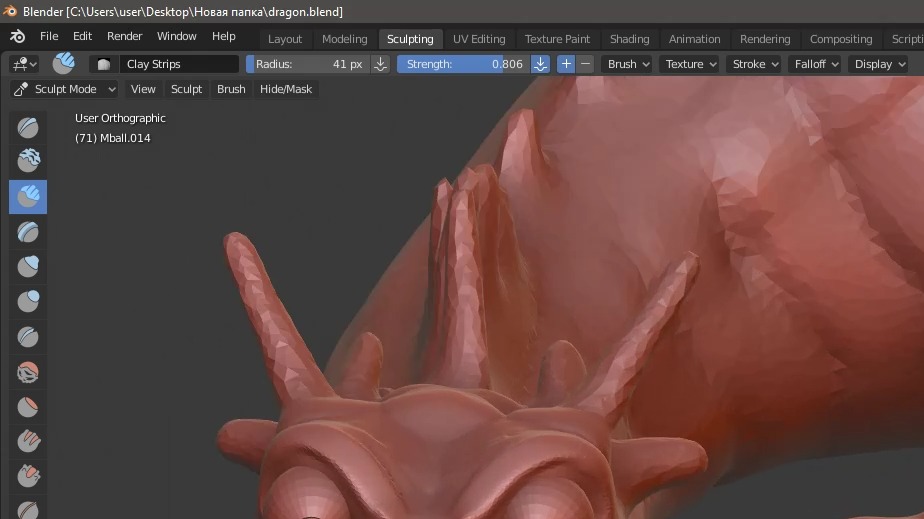Image resolution: width=924 pixels, height=519 pixels.
Task: Select the Blob brush tool
Action: 28,302
